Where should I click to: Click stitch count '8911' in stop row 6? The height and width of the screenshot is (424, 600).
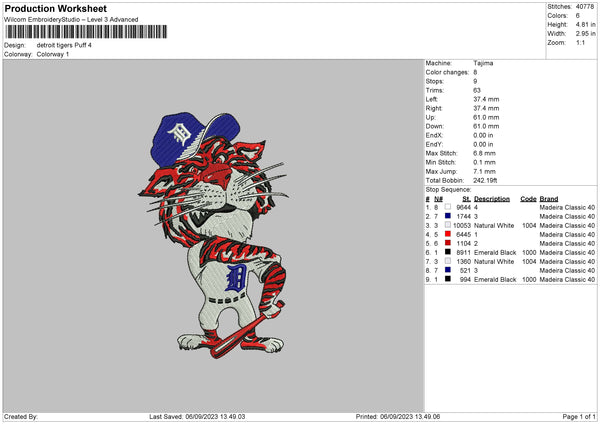click(463, 252)
